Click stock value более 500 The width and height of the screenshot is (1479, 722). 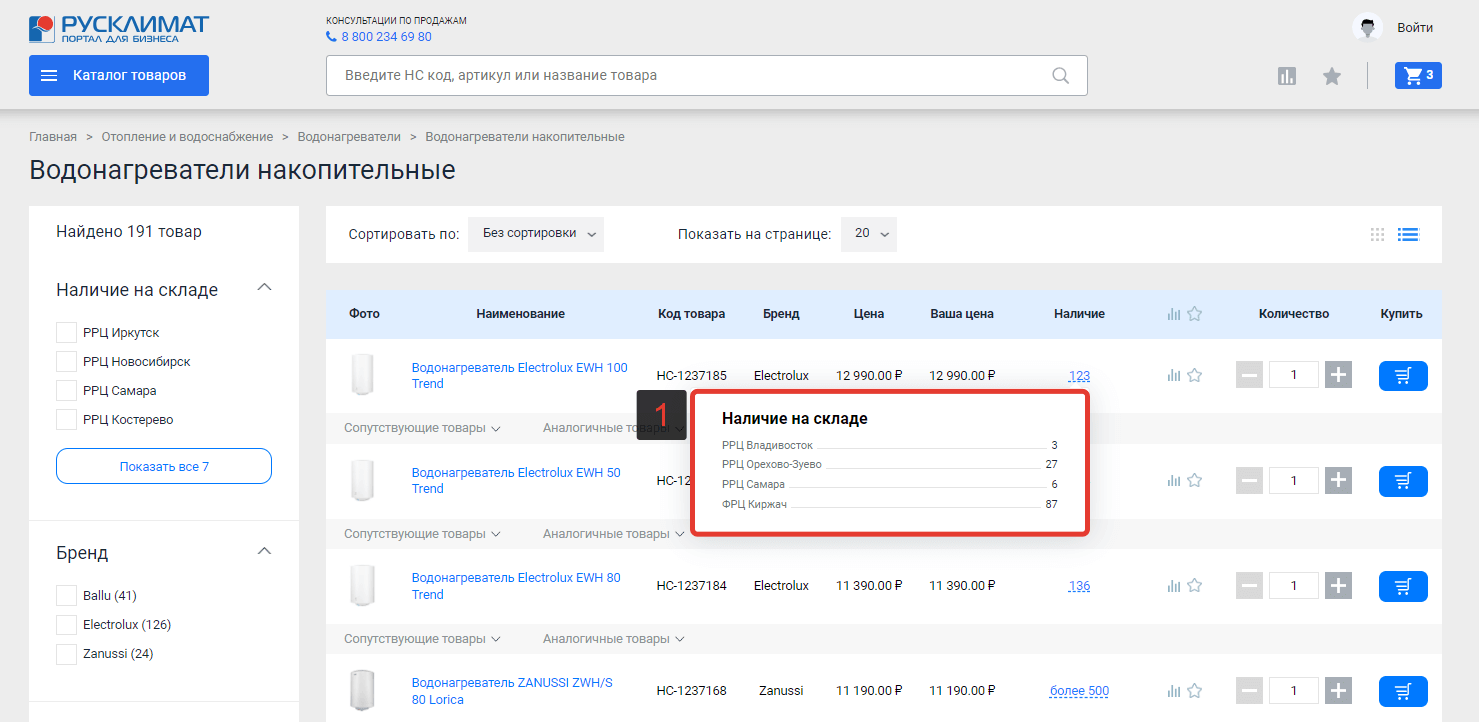coord(1079,691)
